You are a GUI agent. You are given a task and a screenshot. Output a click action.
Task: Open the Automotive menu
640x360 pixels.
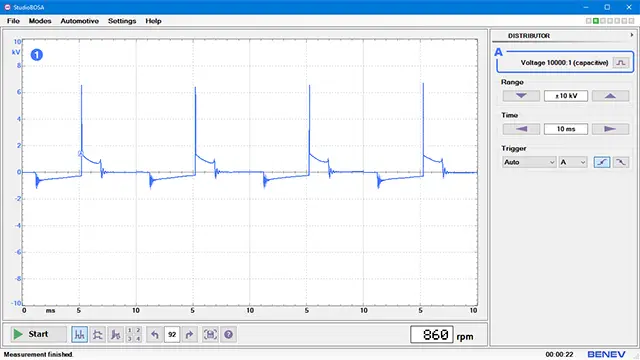tap(80, 21)
